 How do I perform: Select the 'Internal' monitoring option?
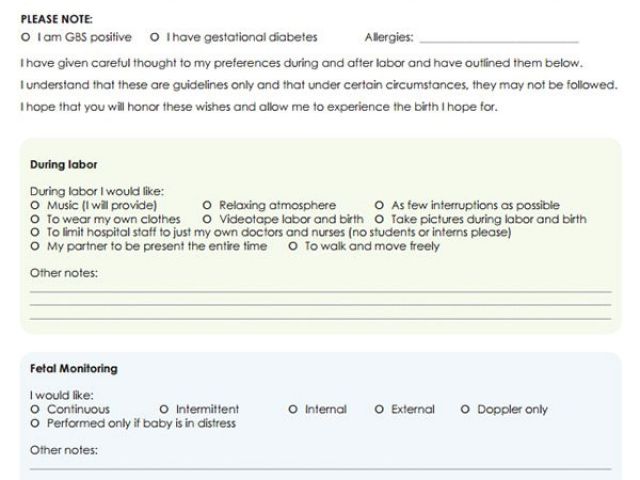tap(293, 409)
